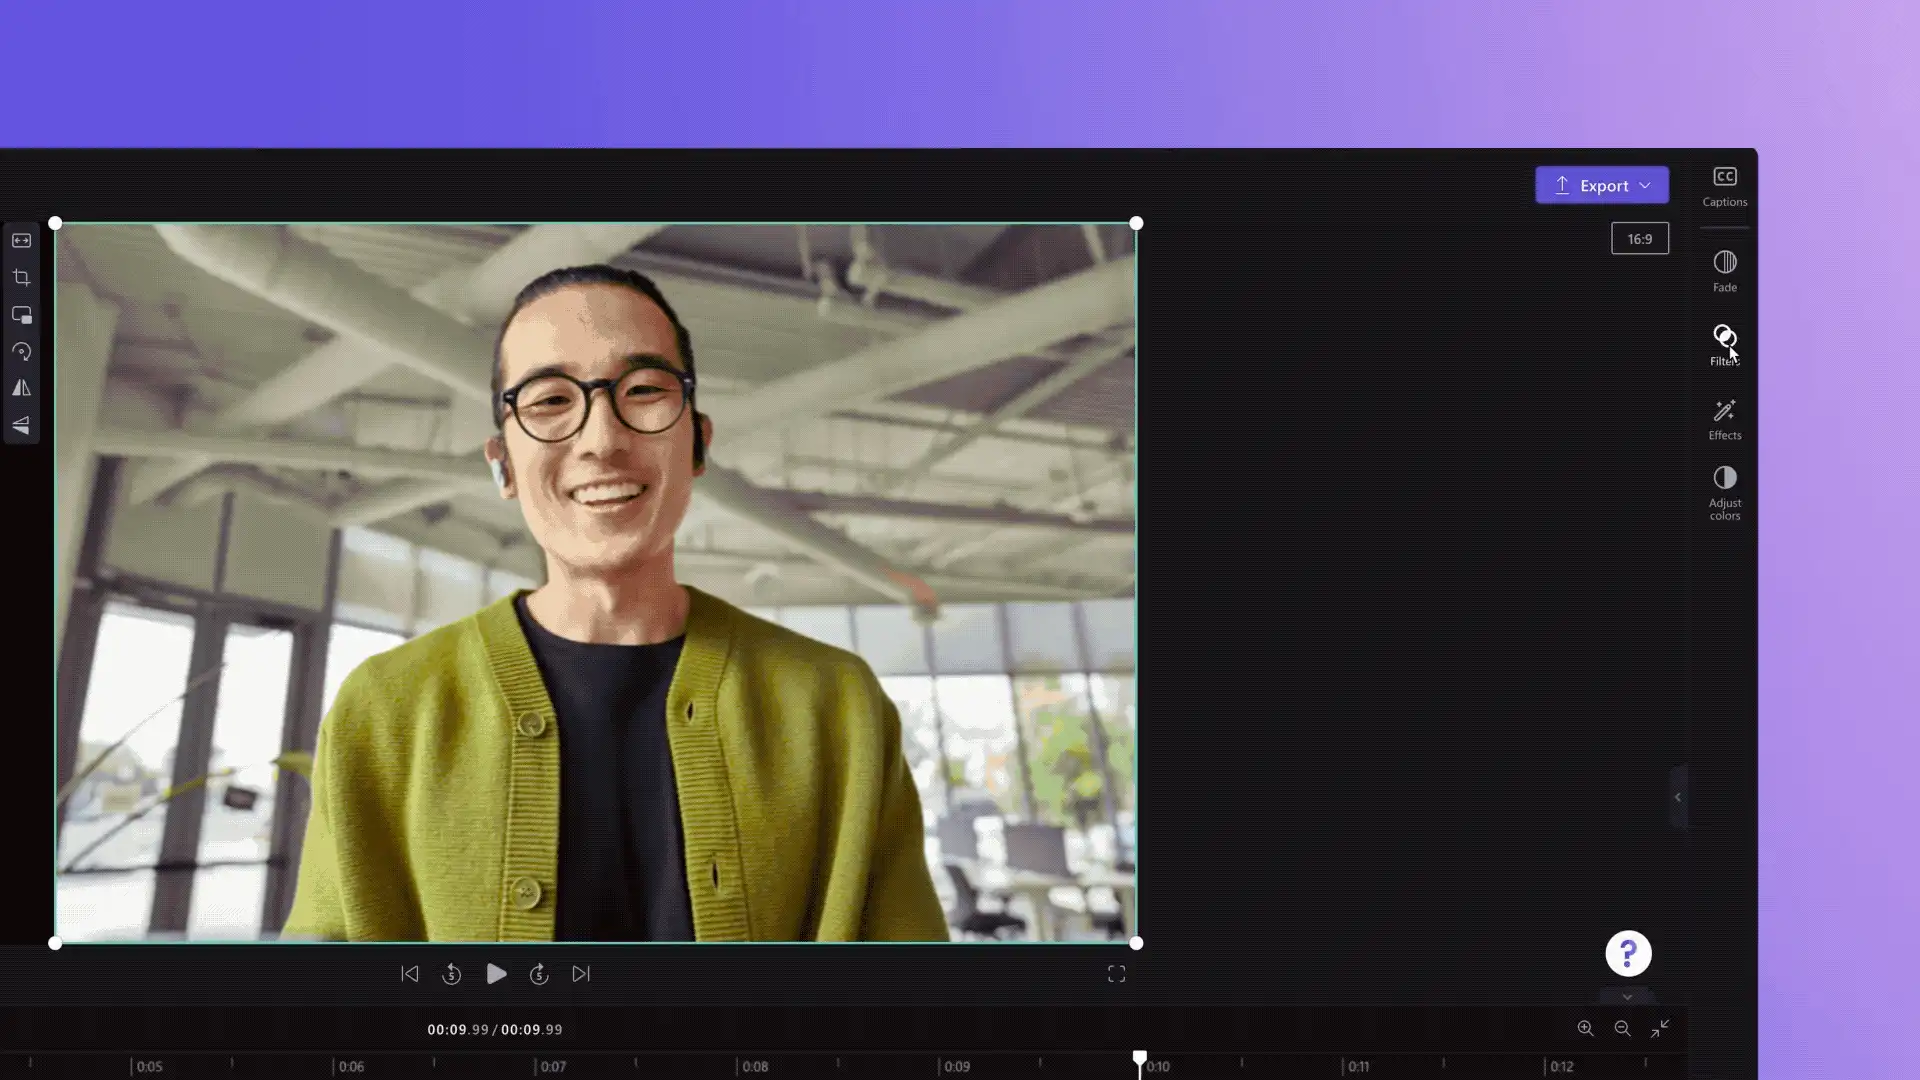Click the current timecode 00:09.99
This screenshot has height=1080, width=1920.
(x=458, y=1030)
